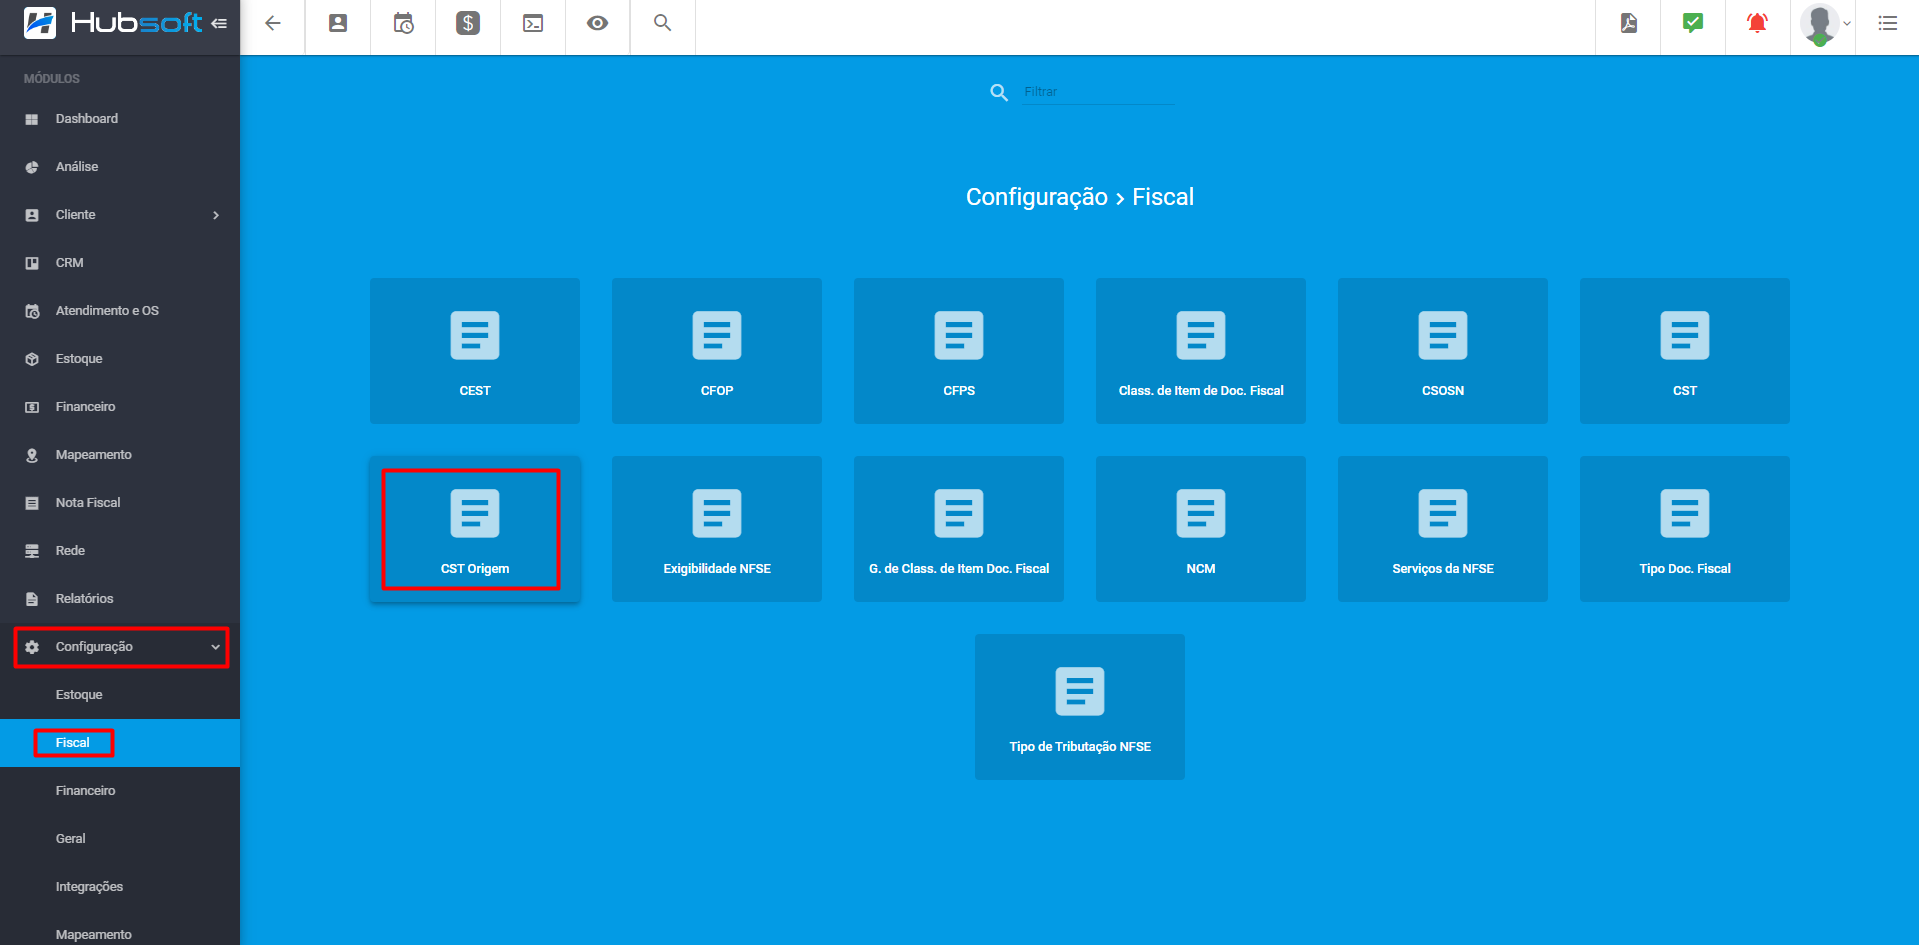
Task: Open the client contact icon in toolbar
Action: point(338,23)
